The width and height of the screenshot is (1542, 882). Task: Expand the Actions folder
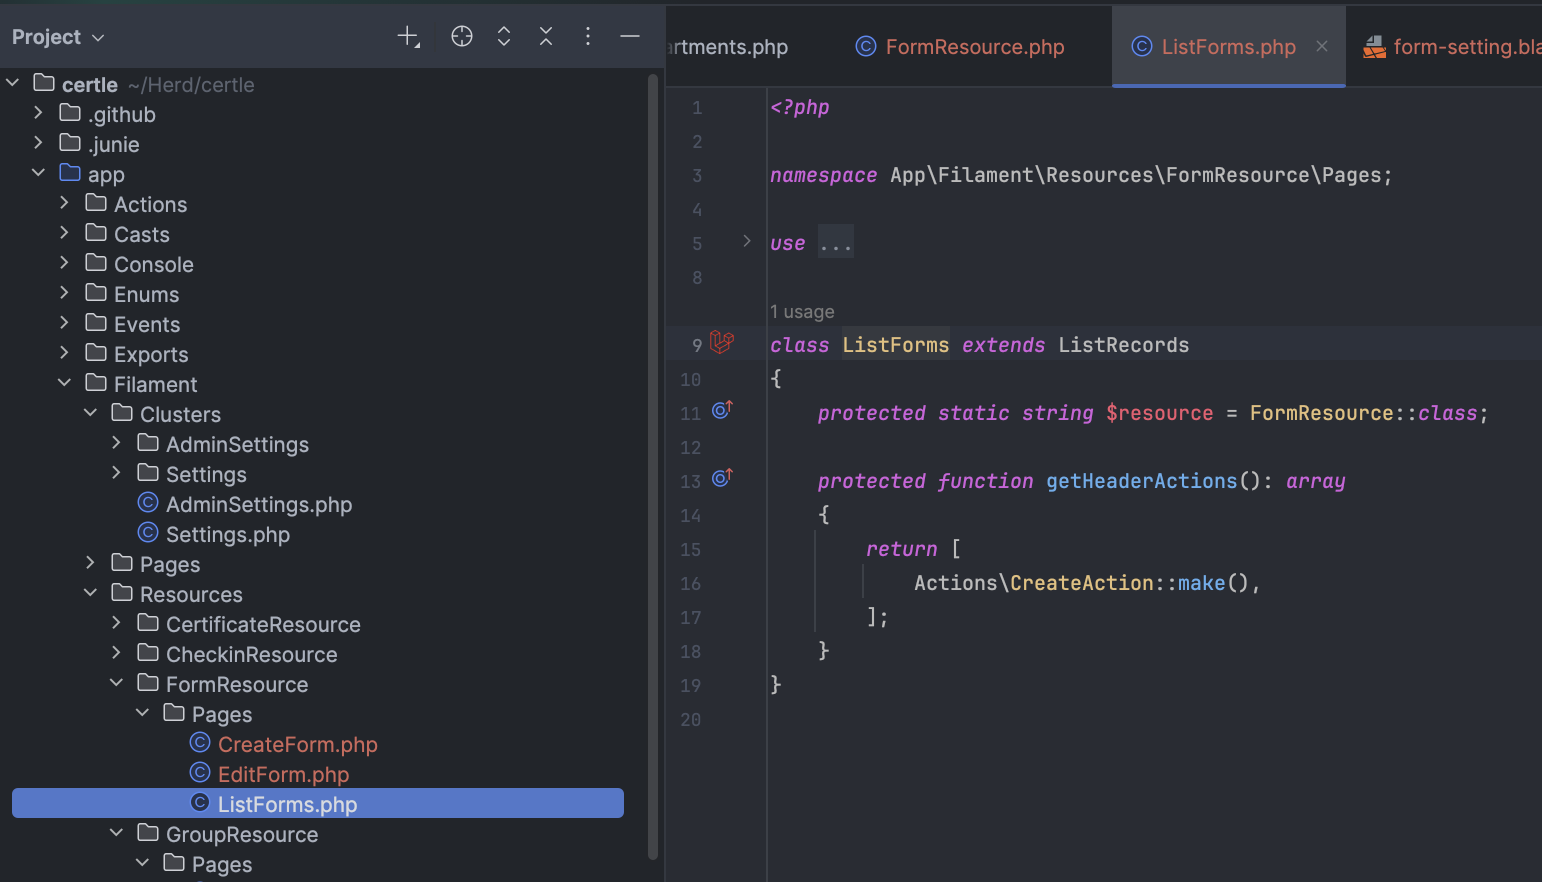tap(65, 203)
